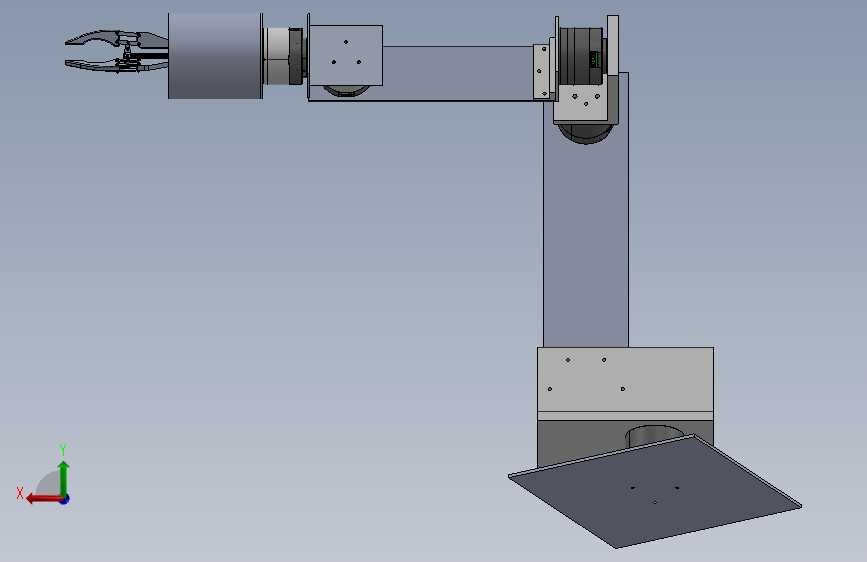Pick the small end plate at forearm's elbow end
Image resolution: width=867 pixels, height=562 pixels.
tap(541, 72)
